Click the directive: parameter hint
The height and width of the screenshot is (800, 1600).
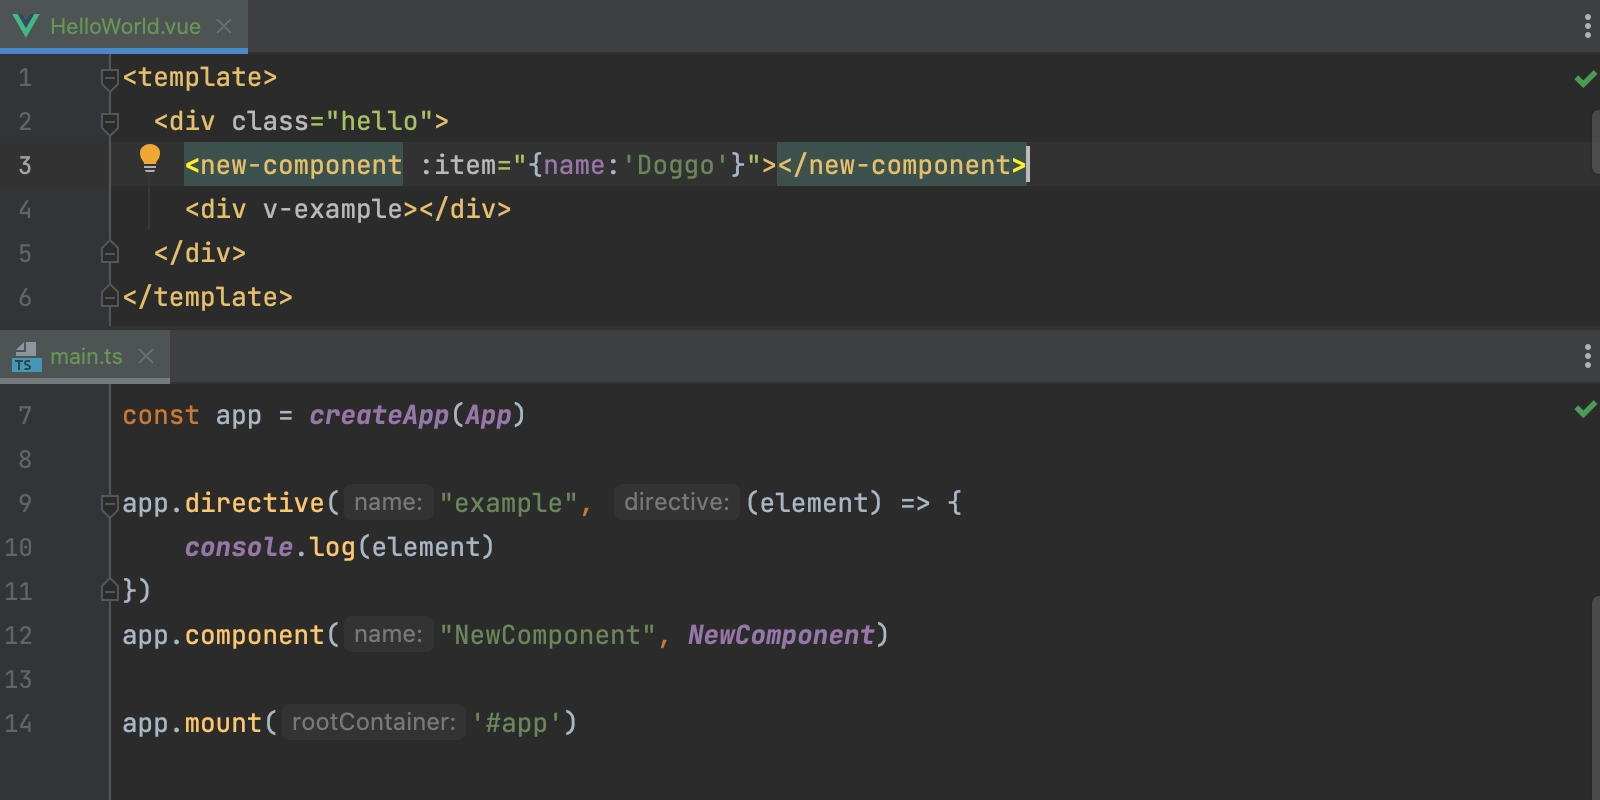pos(676,502)
